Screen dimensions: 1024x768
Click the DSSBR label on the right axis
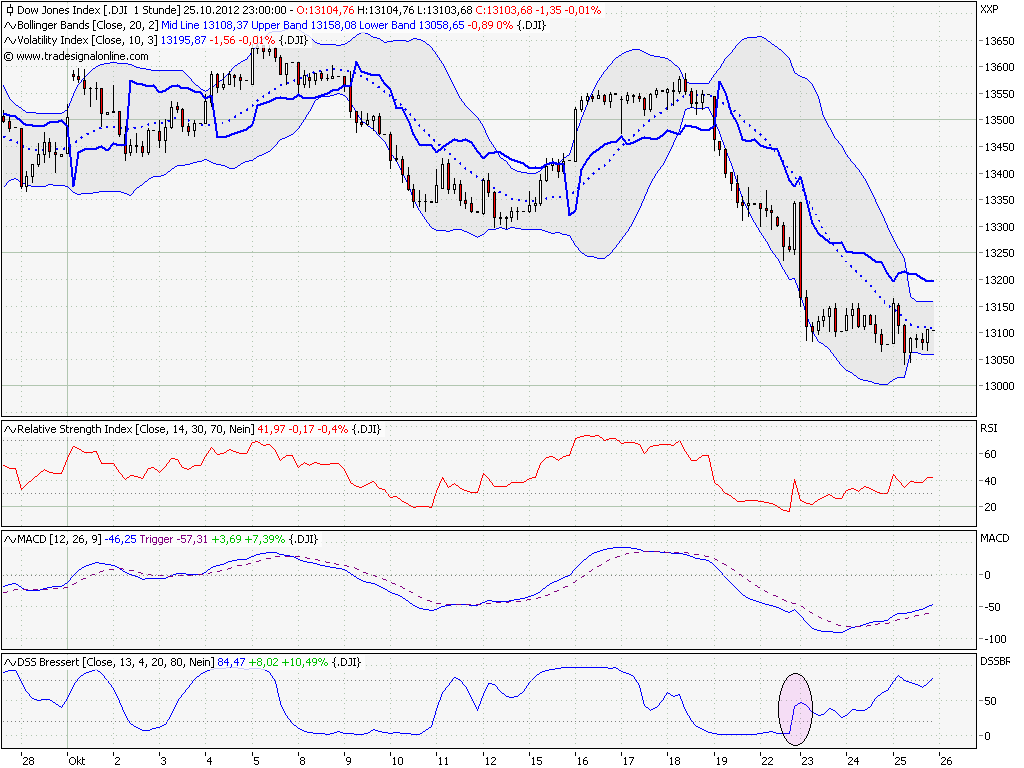point(998,661)
